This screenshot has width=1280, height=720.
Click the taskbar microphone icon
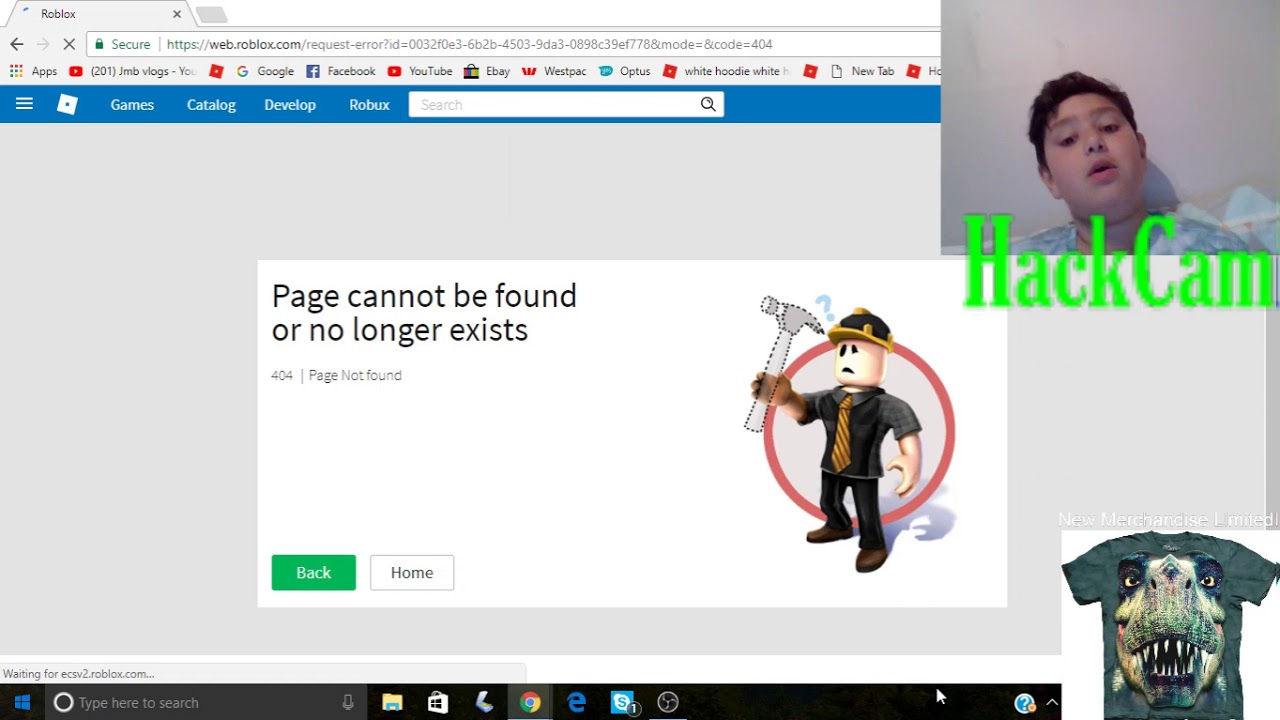tap(348, 702)
